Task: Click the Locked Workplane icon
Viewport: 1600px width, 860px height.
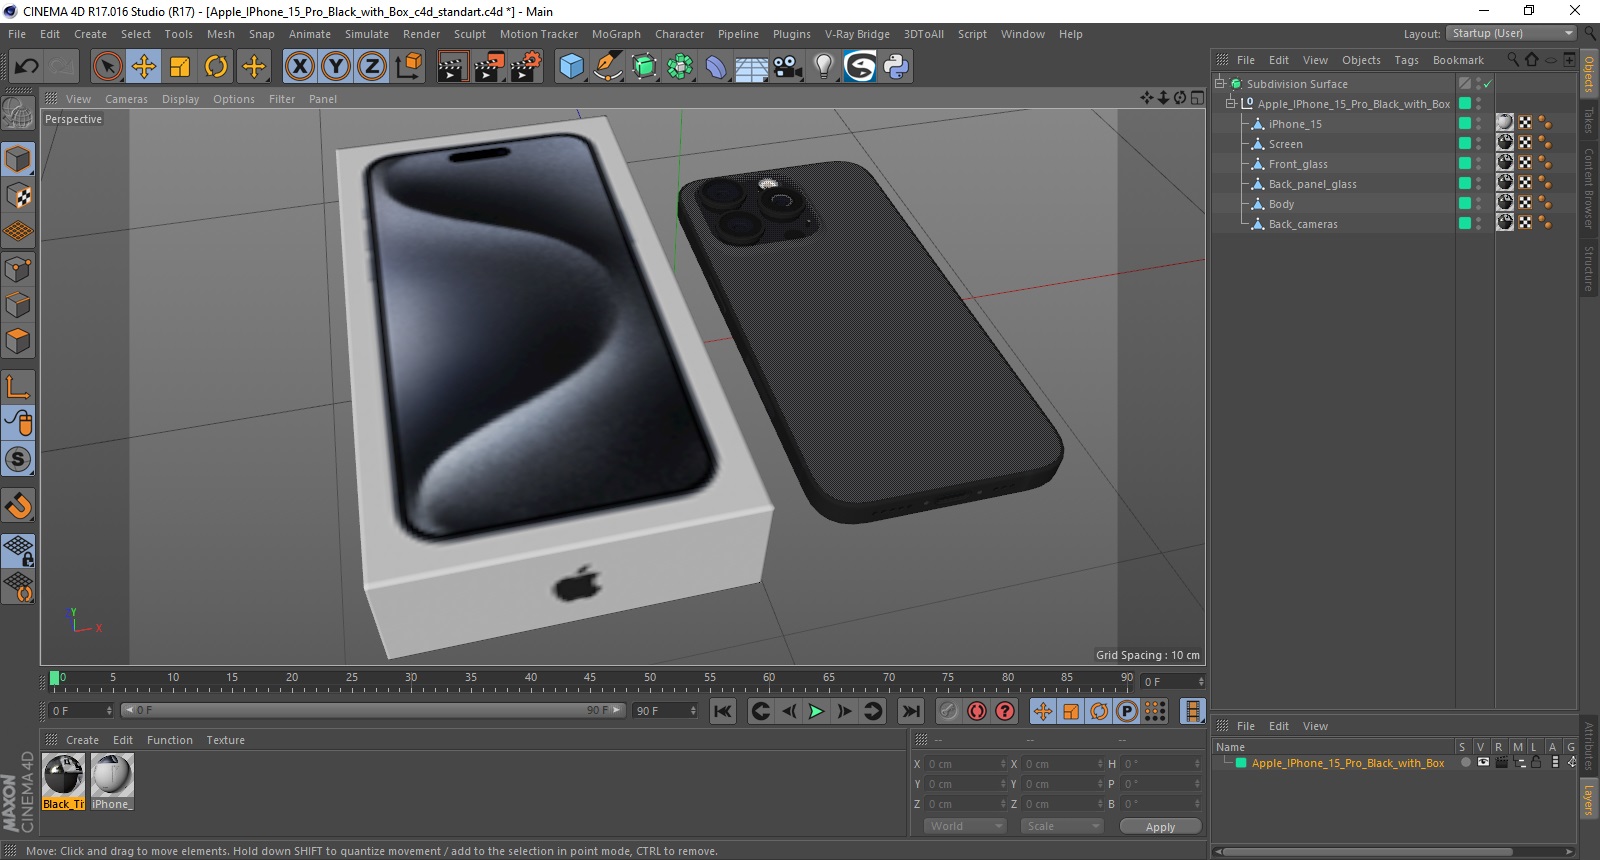Action: [x=18, y=550]
